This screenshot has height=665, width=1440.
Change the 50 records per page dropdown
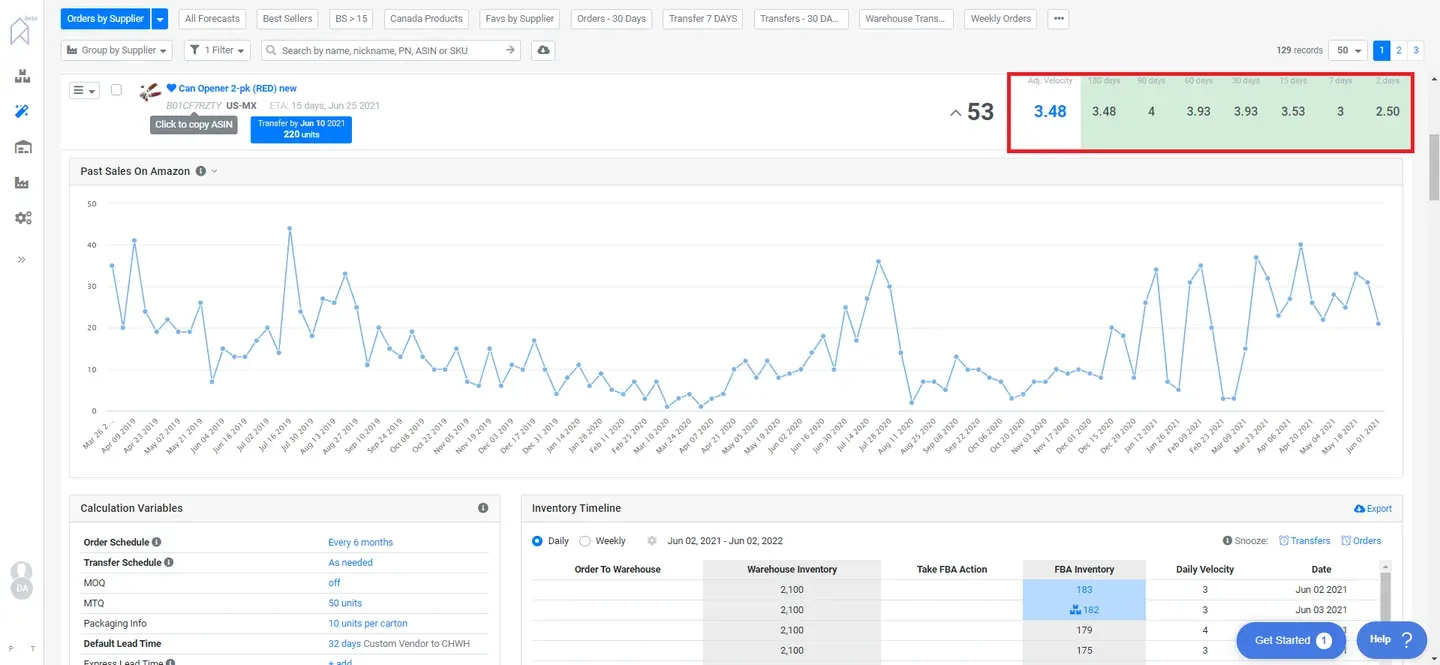1347,50
